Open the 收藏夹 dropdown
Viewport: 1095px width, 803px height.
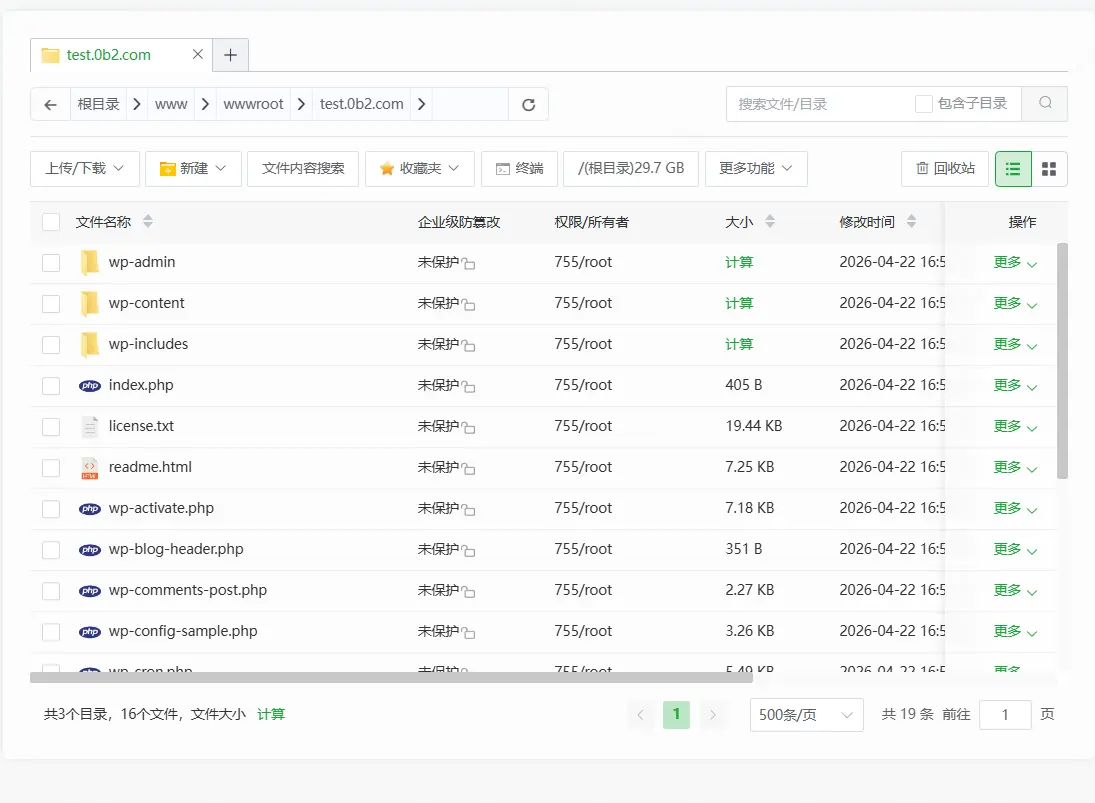point(420,169)
